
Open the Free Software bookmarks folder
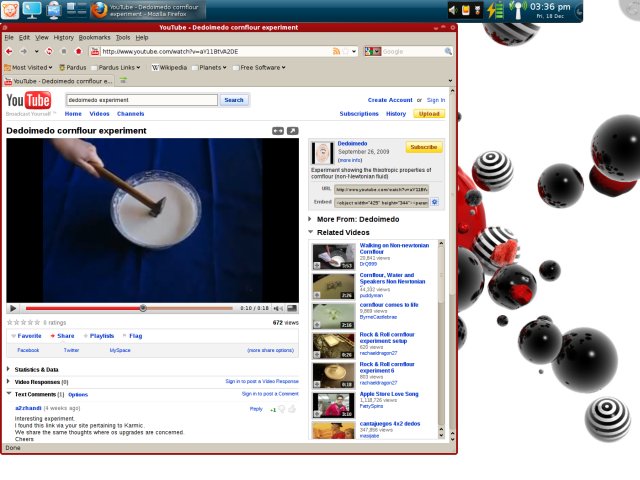click(x=259, y=68)
